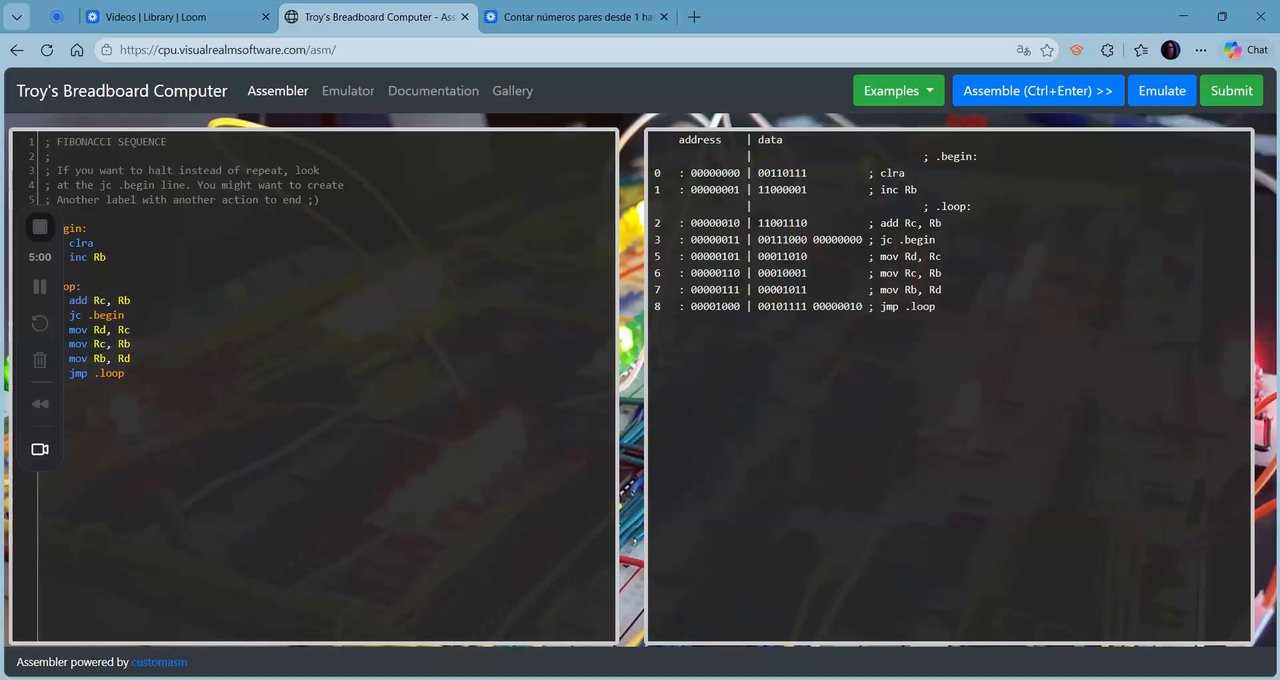Open the Extensions puzzle icon

click(1107, 50)
